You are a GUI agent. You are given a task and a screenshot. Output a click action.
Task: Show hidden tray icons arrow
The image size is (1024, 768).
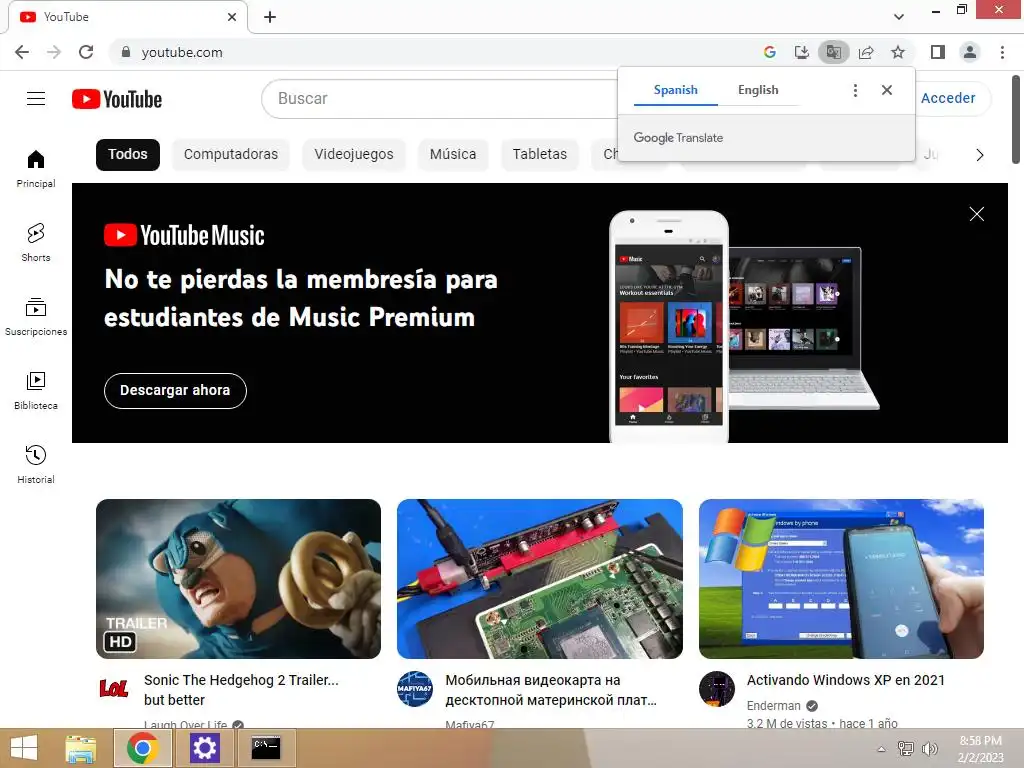click(x=881, y=749)
